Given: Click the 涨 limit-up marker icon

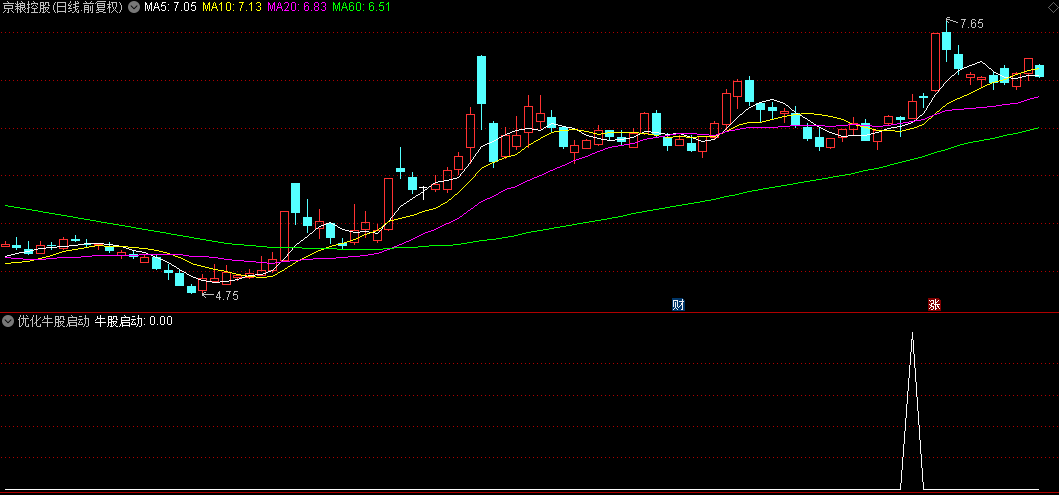Looking at the screenshot, I should pyautogui.click(x=934, y=305).
